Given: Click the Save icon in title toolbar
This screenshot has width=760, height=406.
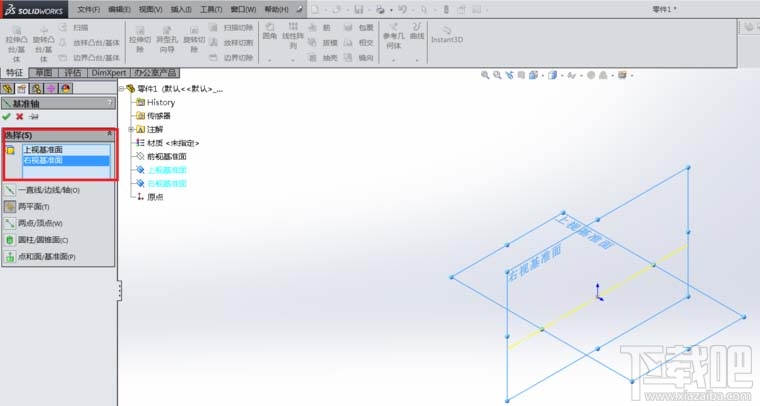Looking at the screenshot, I should 359,9.
